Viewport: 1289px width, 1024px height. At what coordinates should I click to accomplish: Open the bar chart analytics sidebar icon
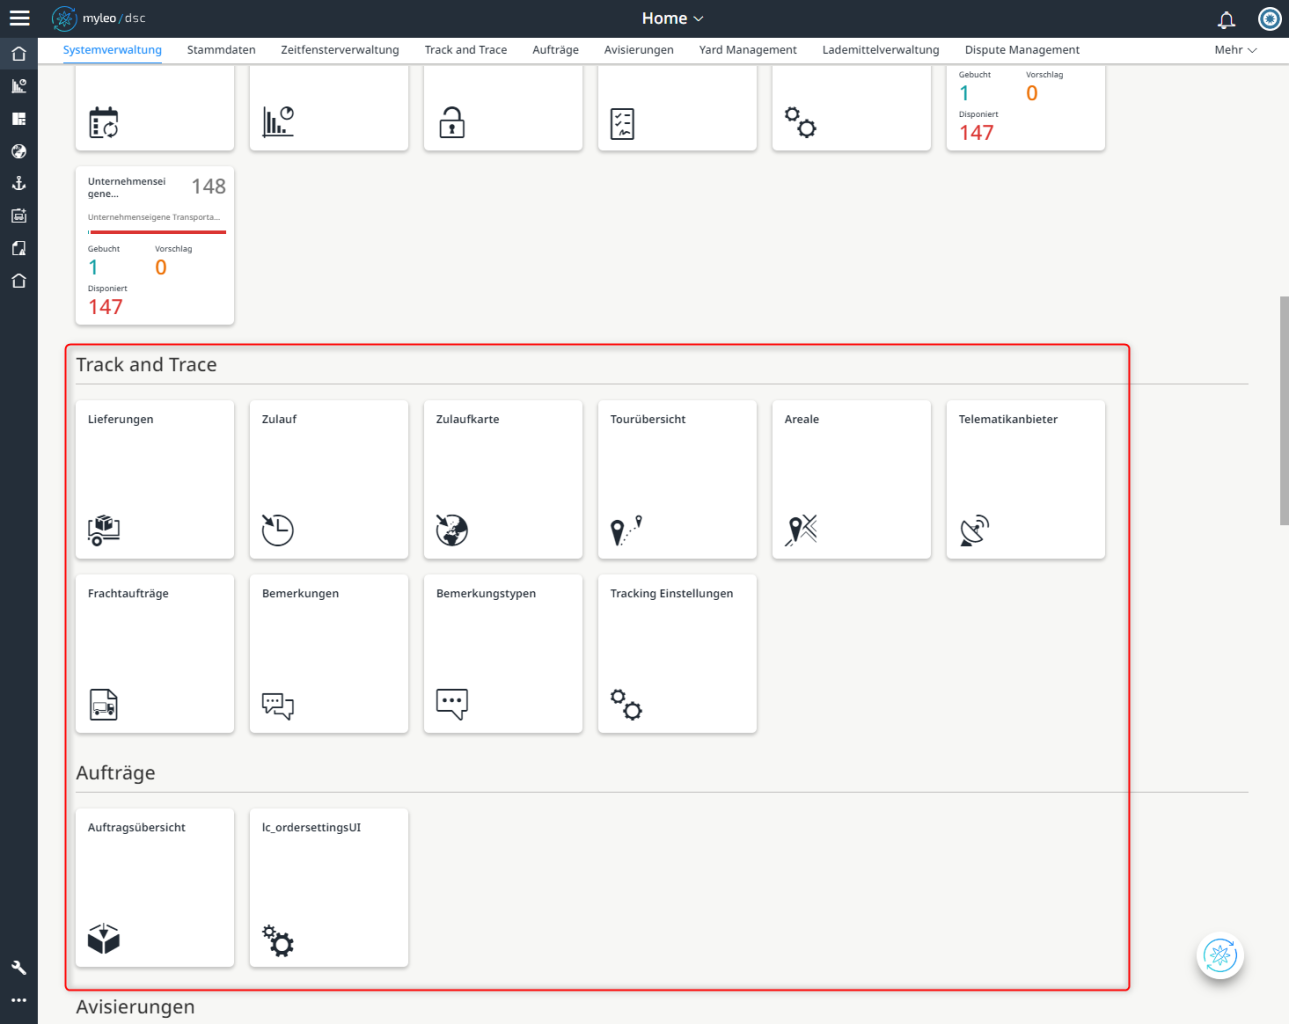coord(19,86)
